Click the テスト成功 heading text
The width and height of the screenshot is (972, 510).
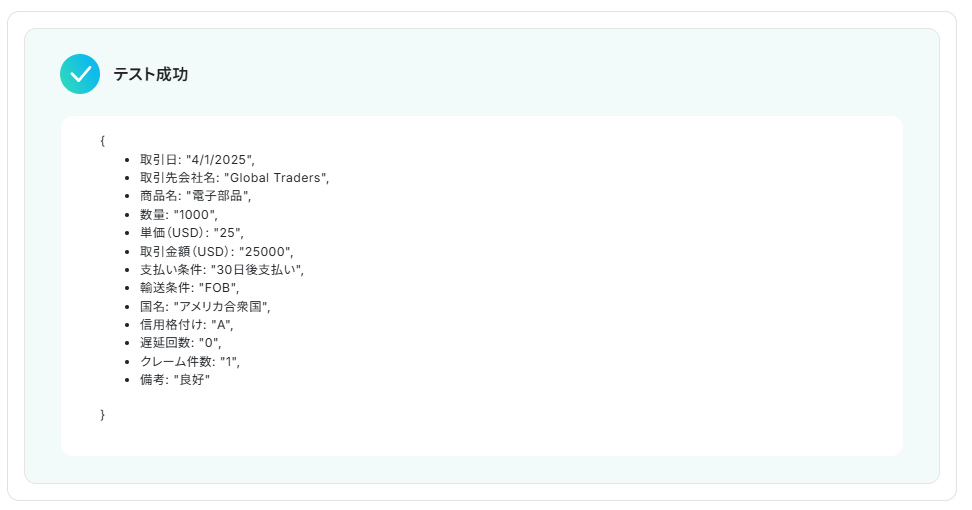150,75
